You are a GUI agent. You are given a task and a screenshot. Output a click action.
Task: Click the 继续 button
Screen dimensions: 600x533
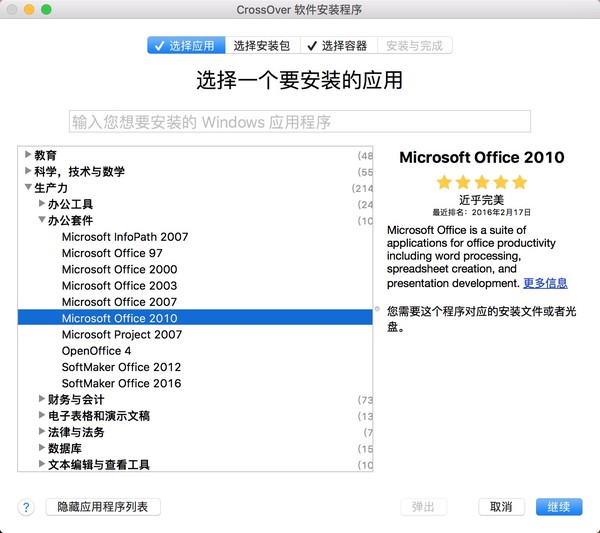coord(559,507)
